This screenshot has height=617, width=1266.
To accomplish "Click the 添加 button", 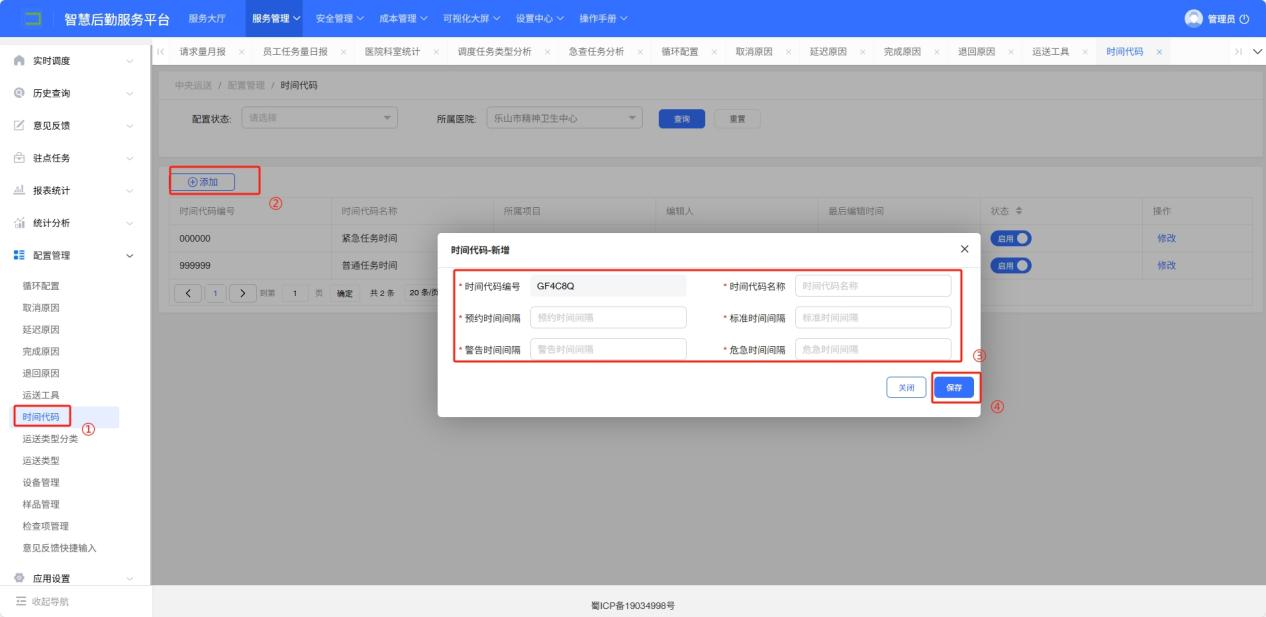I will pos(203,181).
